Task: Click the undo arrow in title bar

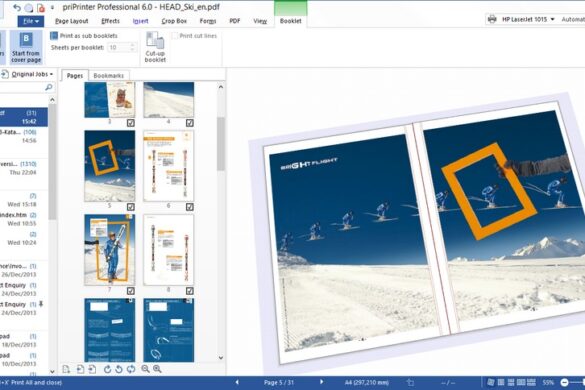Action: pyautogui.click(x=17, y=7)
